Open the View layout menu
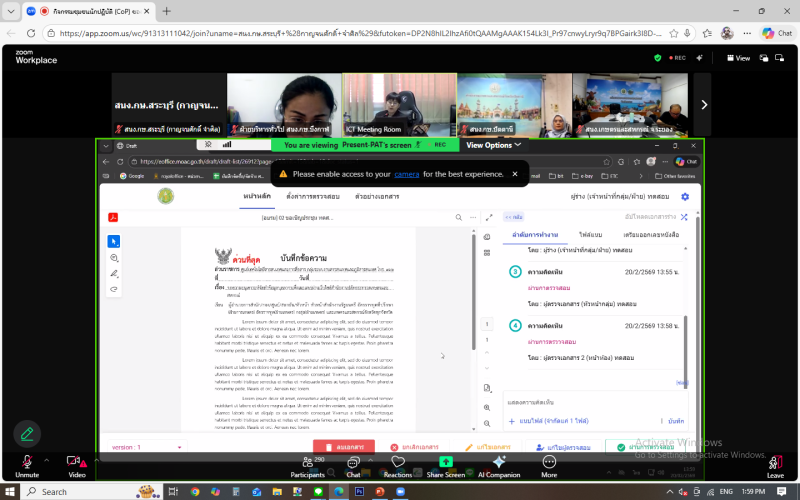Screen dimensions: 800x500 pos(737,58)
